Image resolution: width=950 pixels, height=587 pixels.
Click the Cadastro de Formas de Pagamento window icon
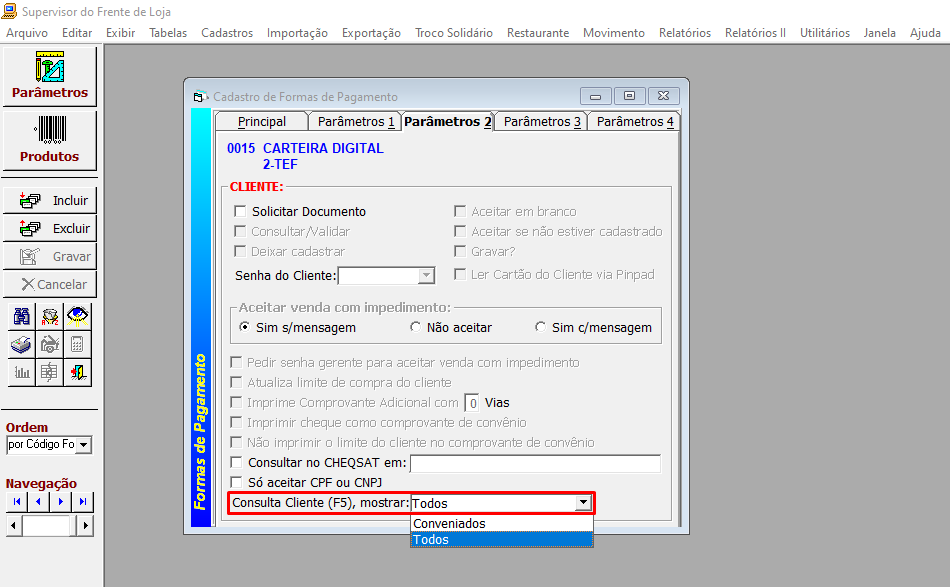[x=201, y=97]
